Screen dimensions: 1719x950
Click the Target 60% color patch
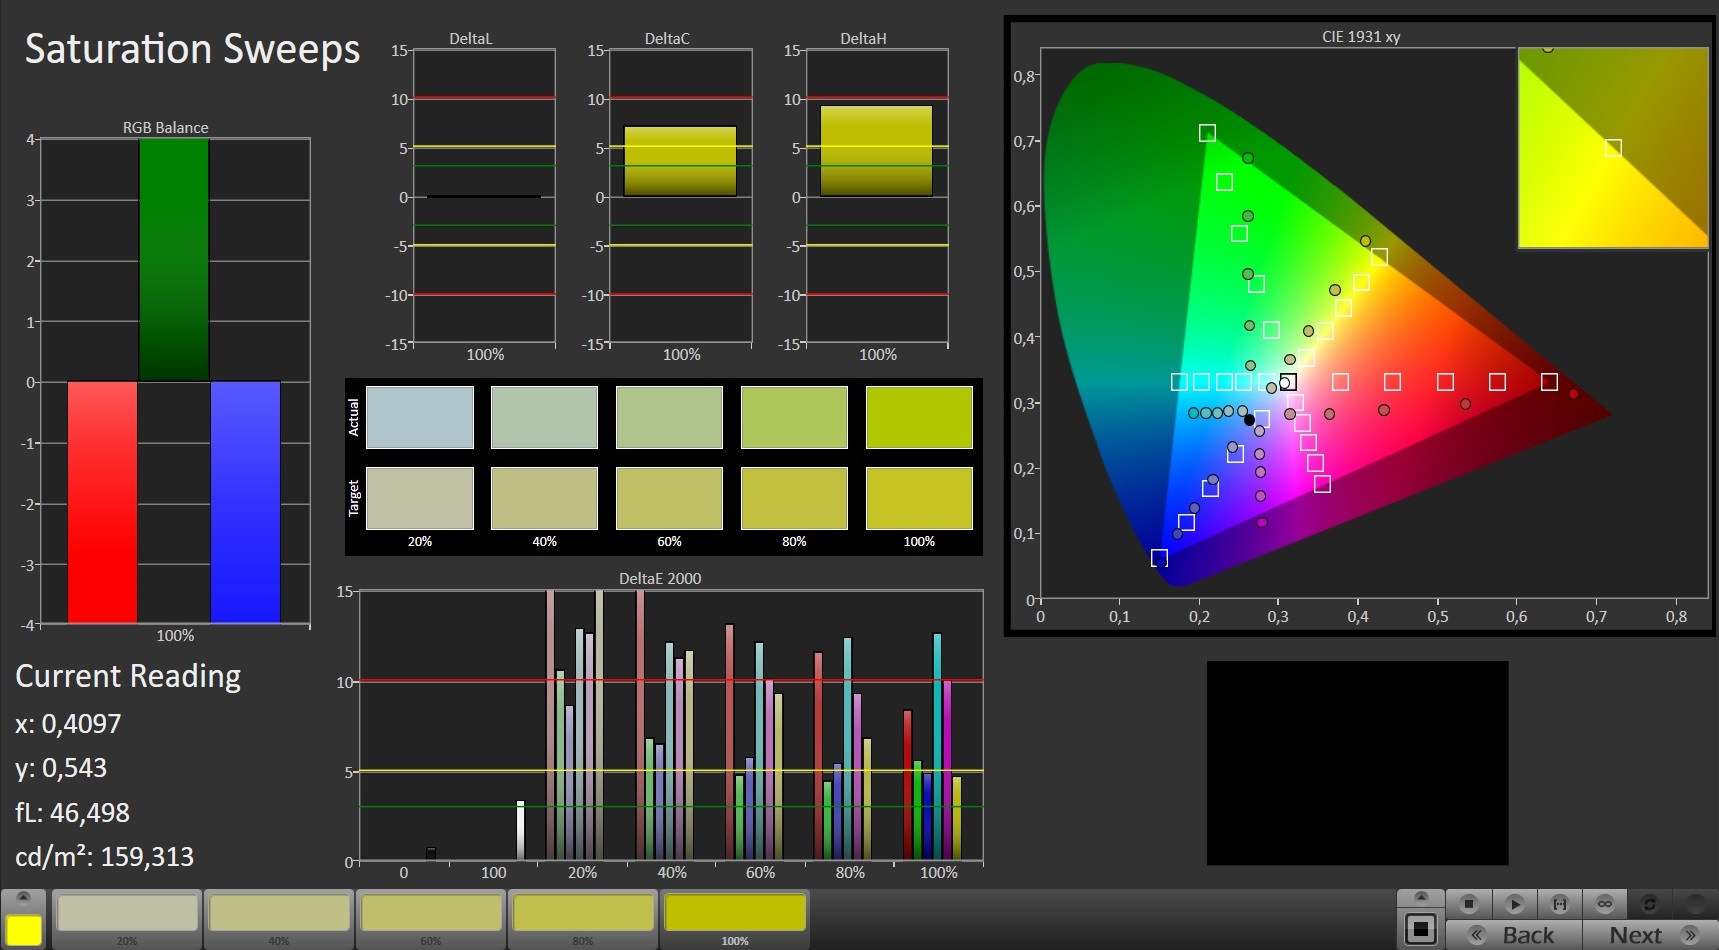coord(669,498)
